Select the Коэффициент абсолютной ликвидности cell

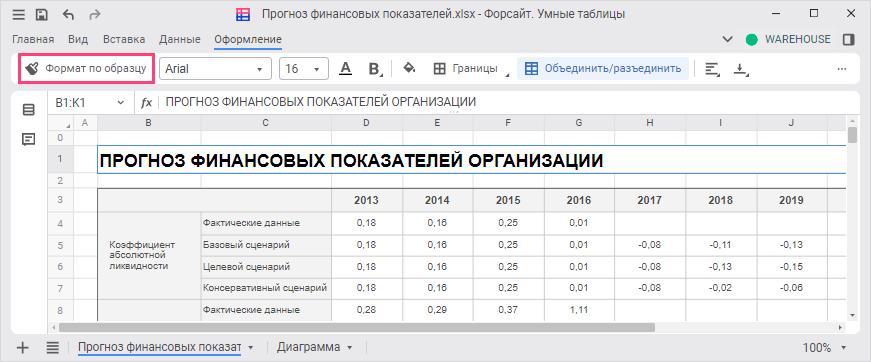[149, 255]
